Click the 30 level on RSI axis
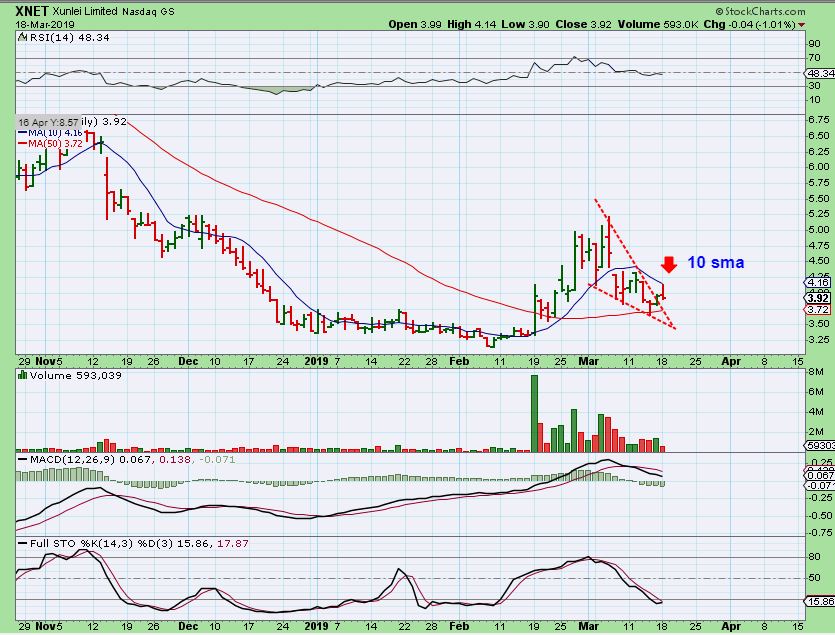This screenshot has width=835, height=635. point(814,86)
